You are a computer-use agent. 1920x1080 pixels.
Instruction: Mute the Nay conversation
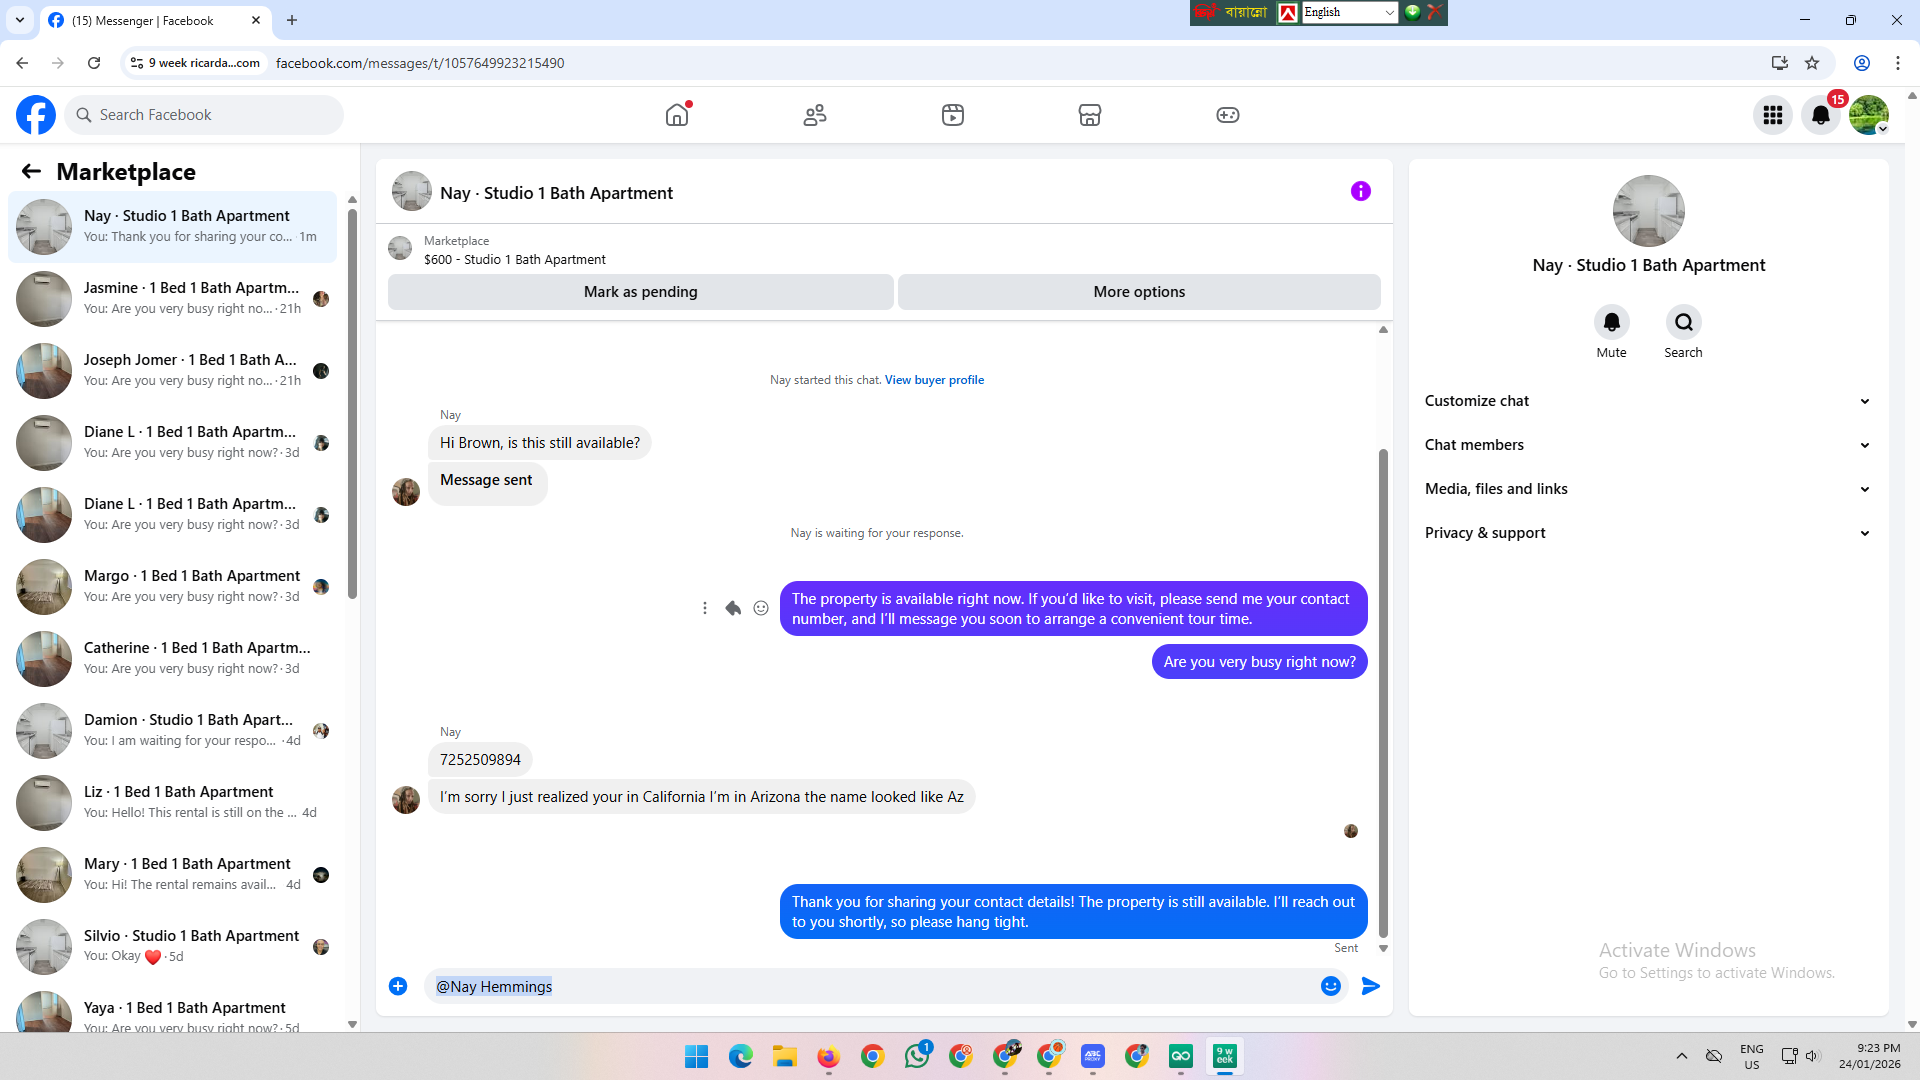pyautogui.click(x=1611, y=323)
